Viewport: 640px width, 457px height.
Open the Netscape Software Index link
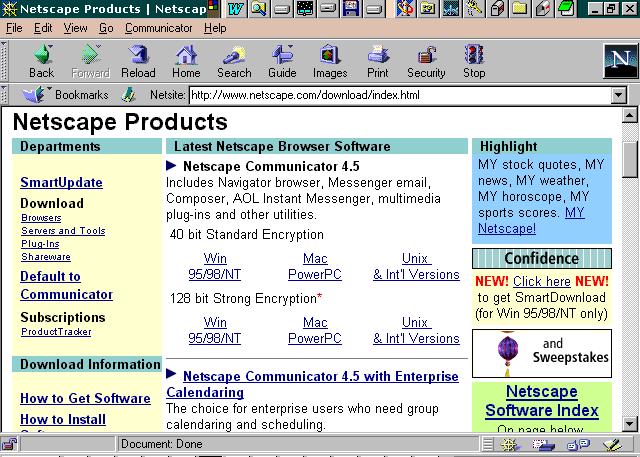[542, 401]
